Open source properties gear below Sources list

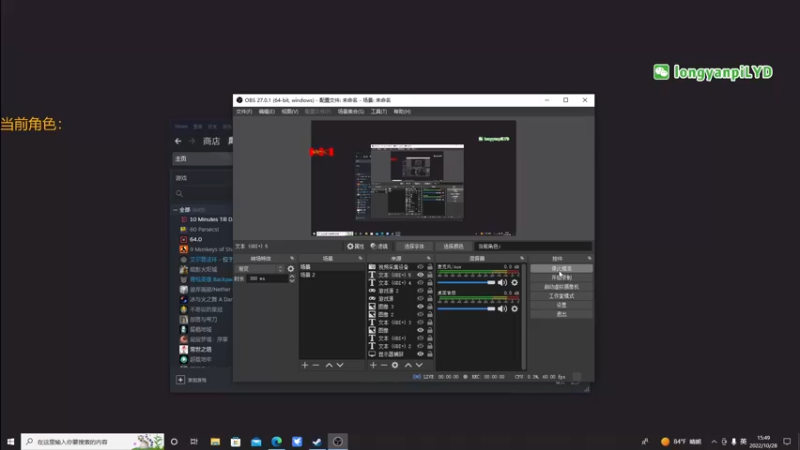395,365
